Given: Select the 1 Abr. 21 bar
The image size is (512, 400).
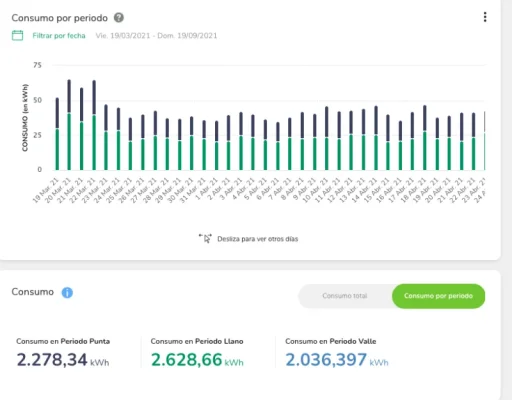Looking at the screenshot, I should coord(216,146).
